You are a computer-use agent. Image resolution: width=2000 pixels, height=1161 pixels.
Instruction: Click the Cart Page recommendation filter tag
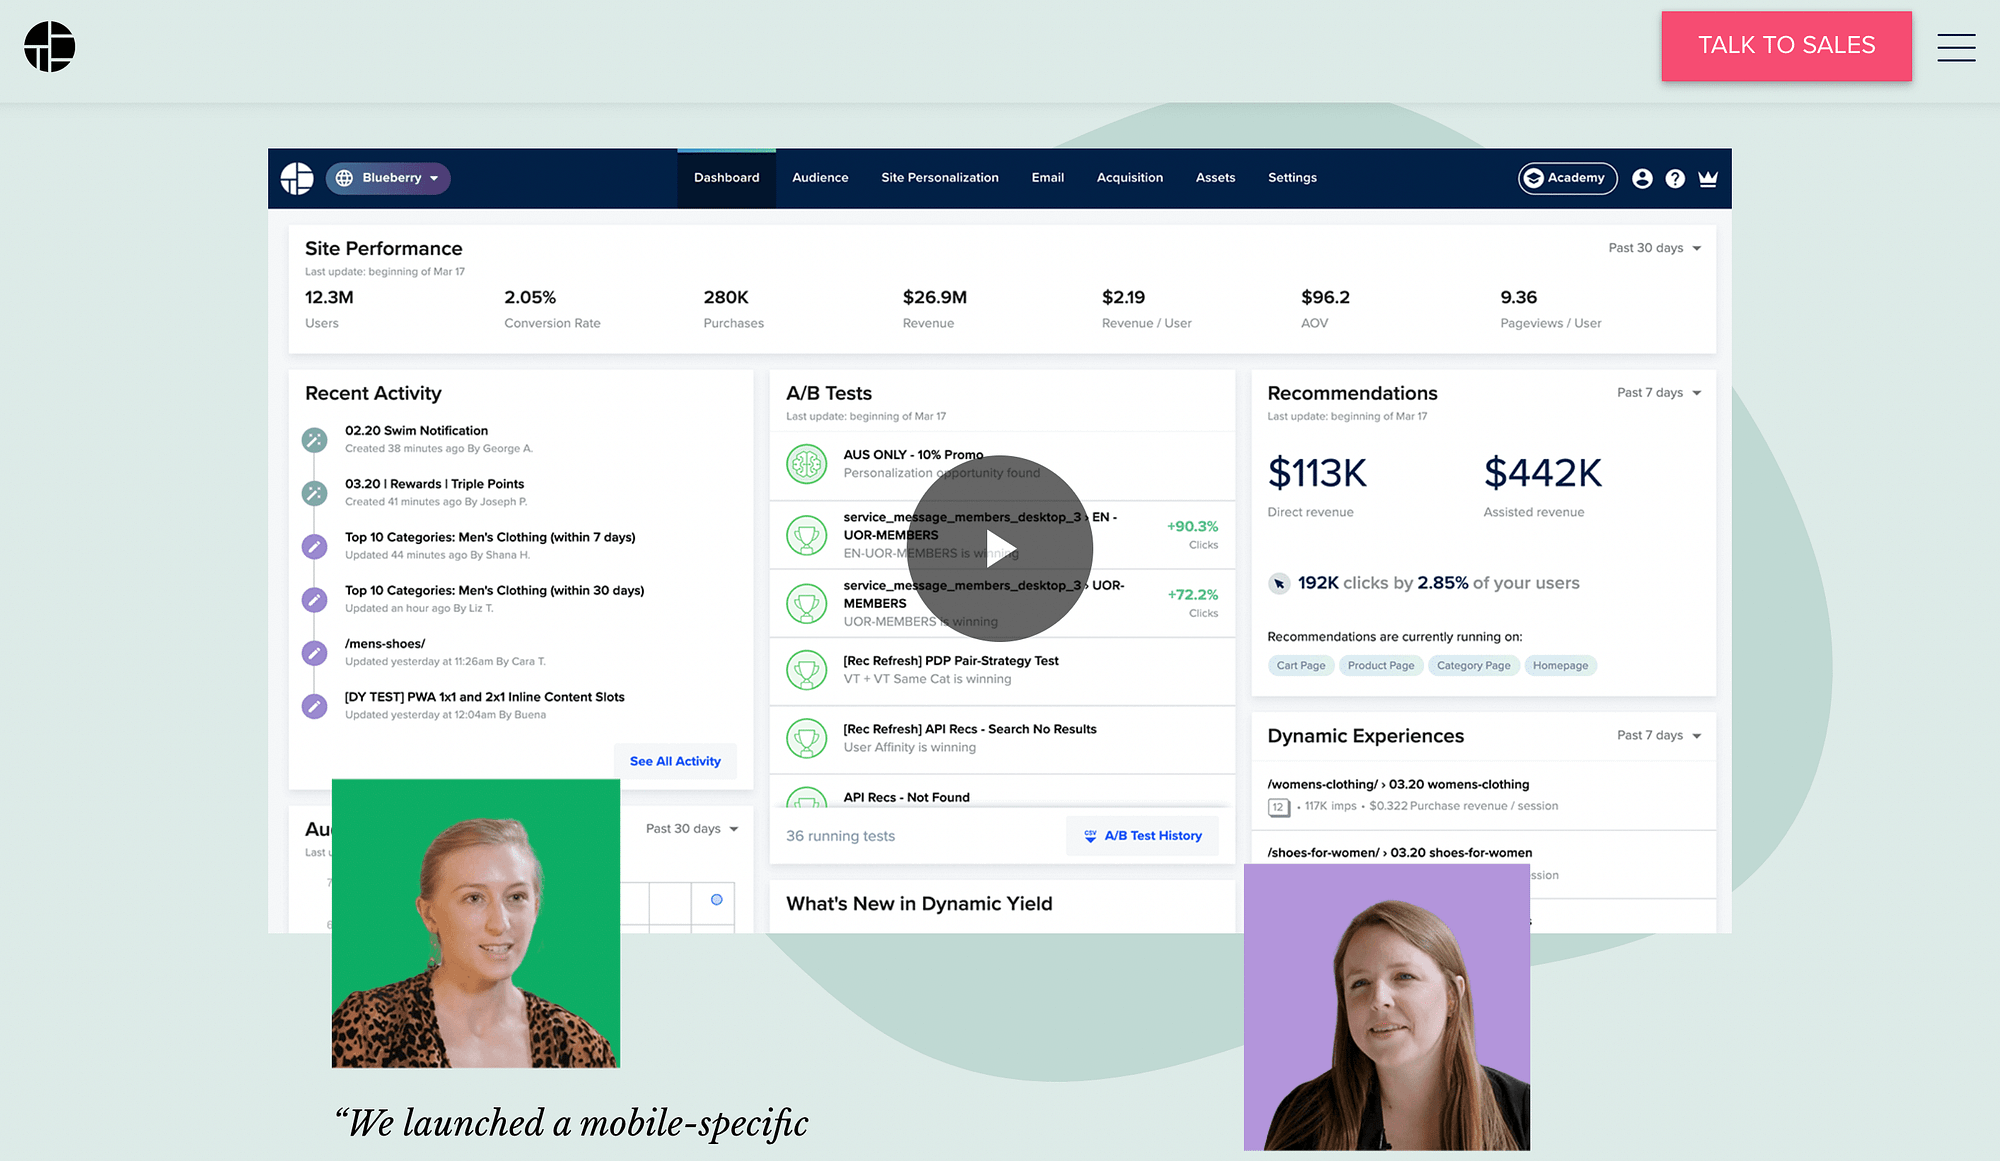(x=1299, y=665)
